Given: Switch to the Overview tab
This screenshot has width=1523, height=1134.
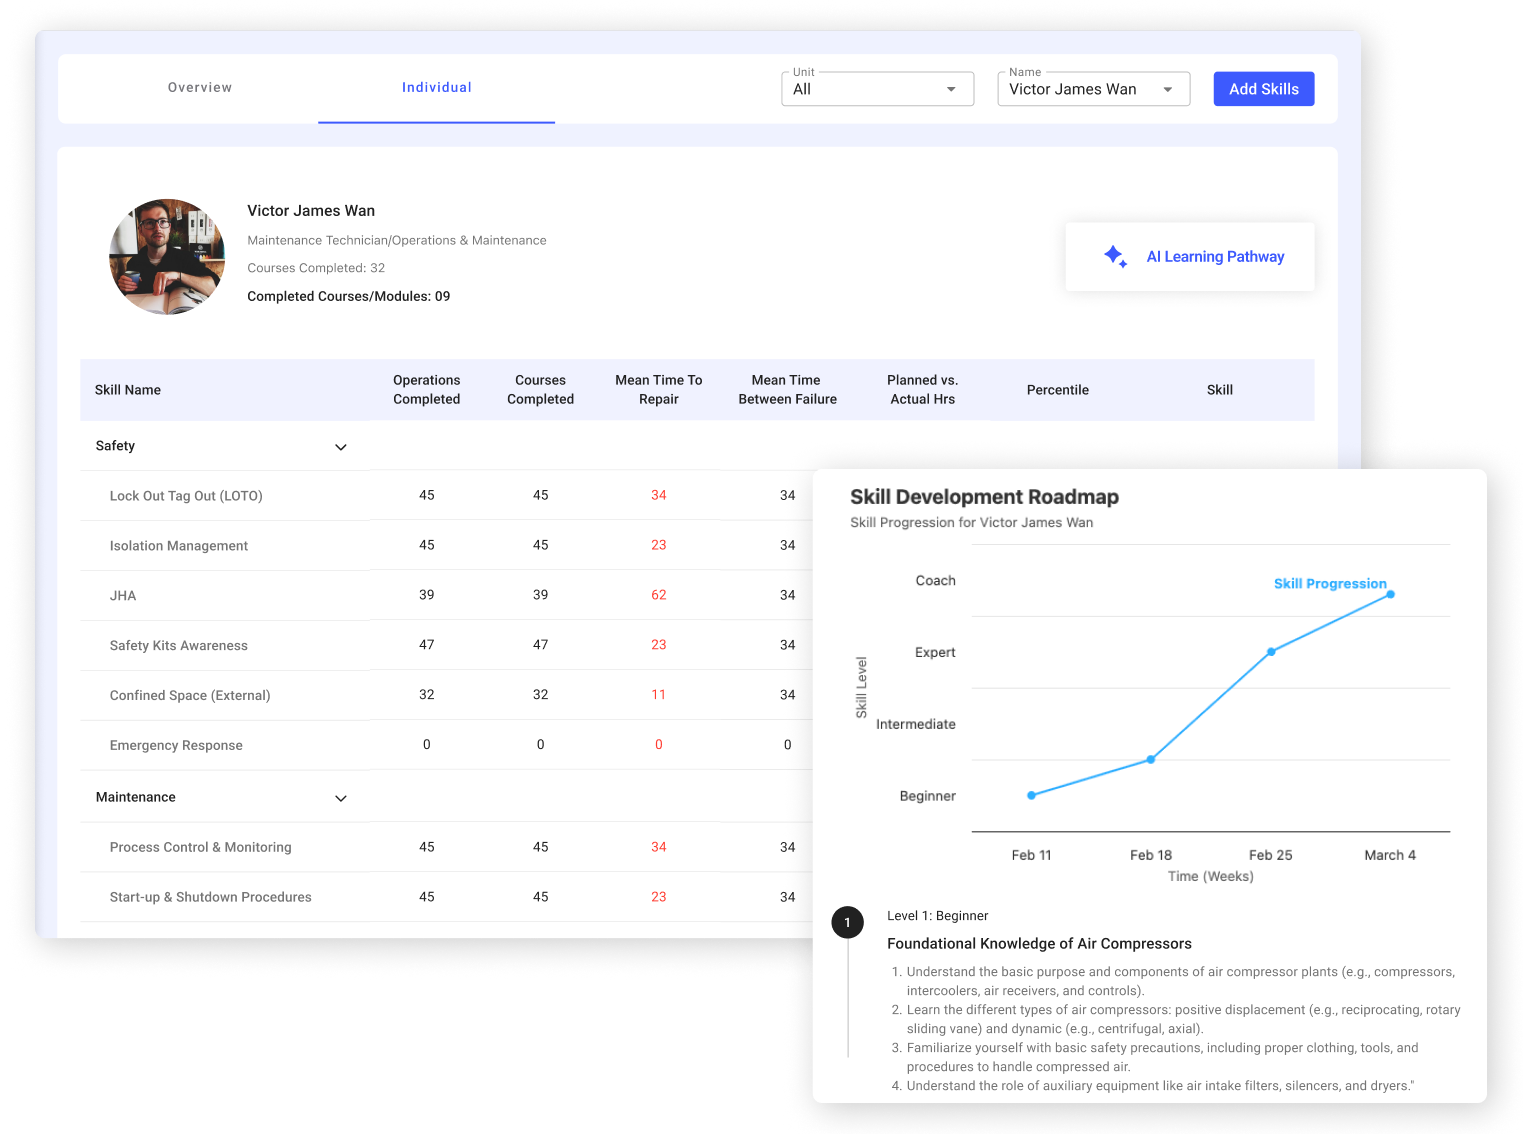Looking at the screenshot, I should pos(200,88).
